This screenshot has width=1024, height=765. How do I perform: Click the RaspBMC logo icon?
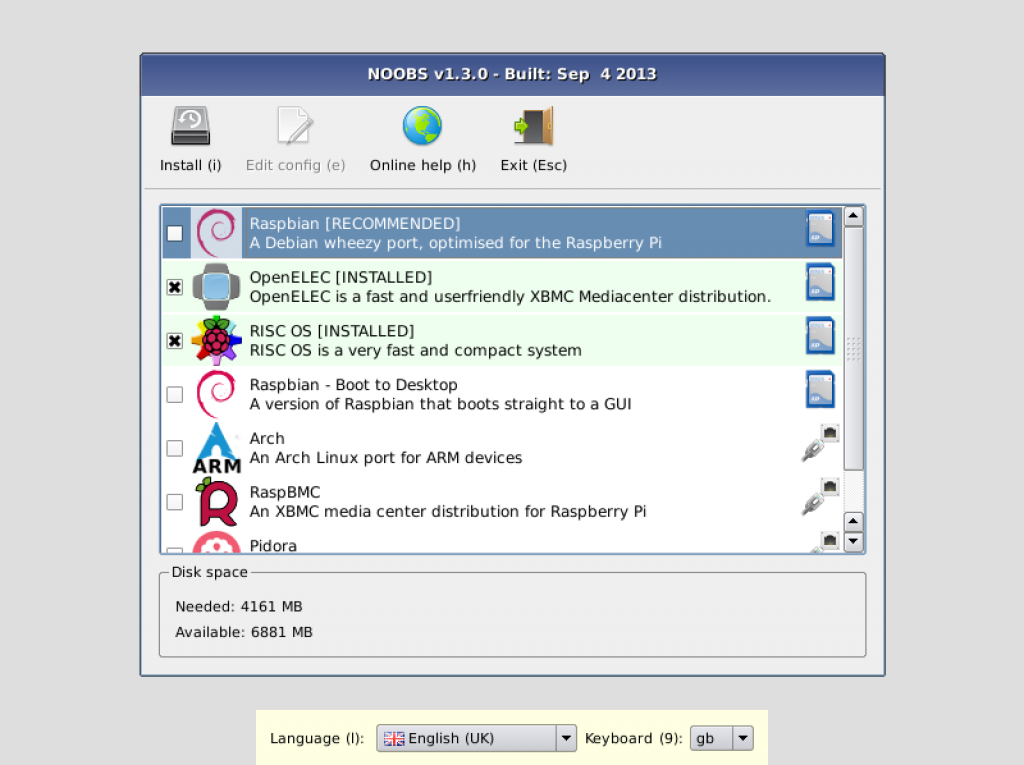coord(216,502)
